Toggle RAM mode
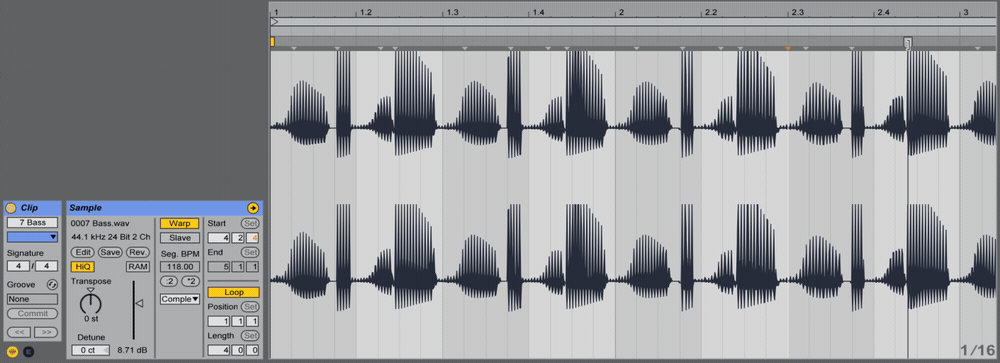This screenshot has width=1000, height=363. tap(138, 267)
